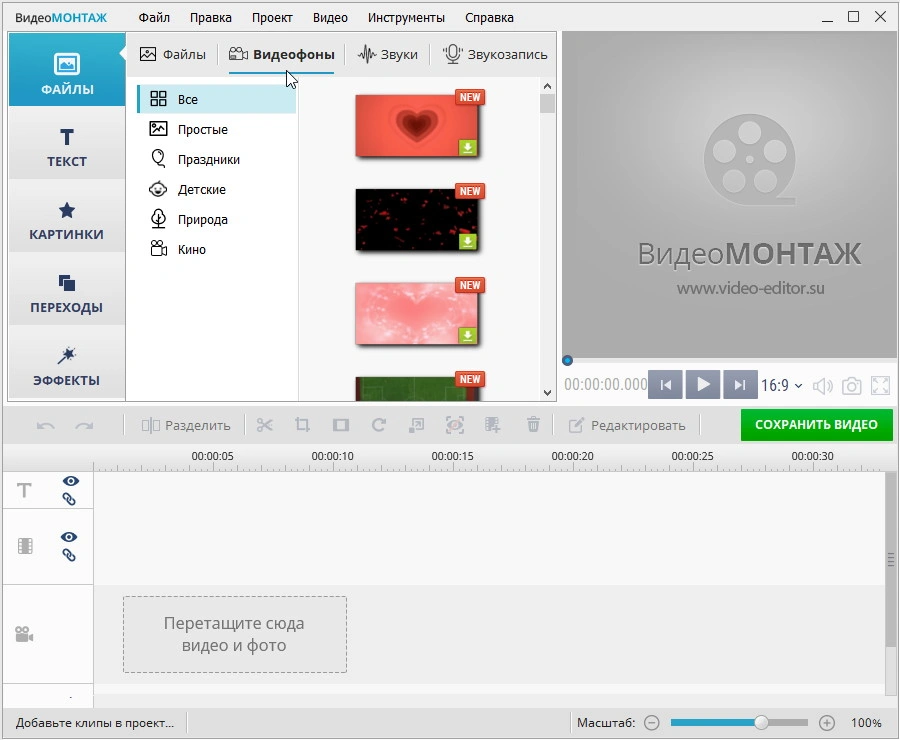This screenshot has height=740, width=900.
Task: Toggle text track visibility eye
Action: [71, 481]
